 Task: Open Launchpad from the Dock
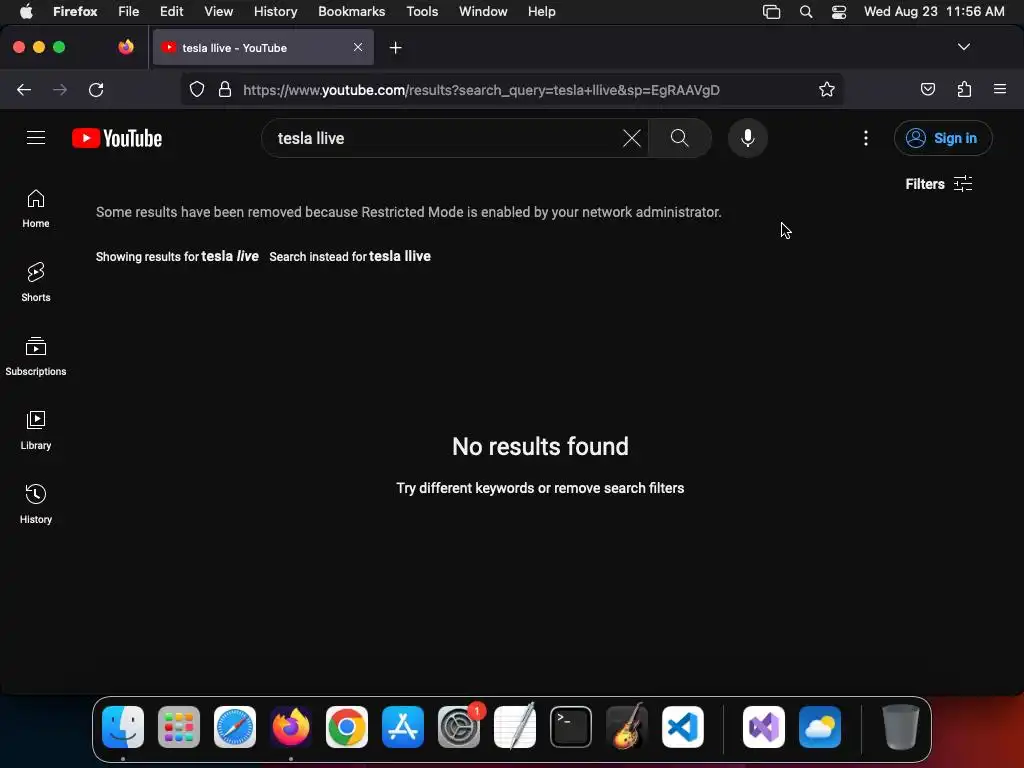[179, 727]
